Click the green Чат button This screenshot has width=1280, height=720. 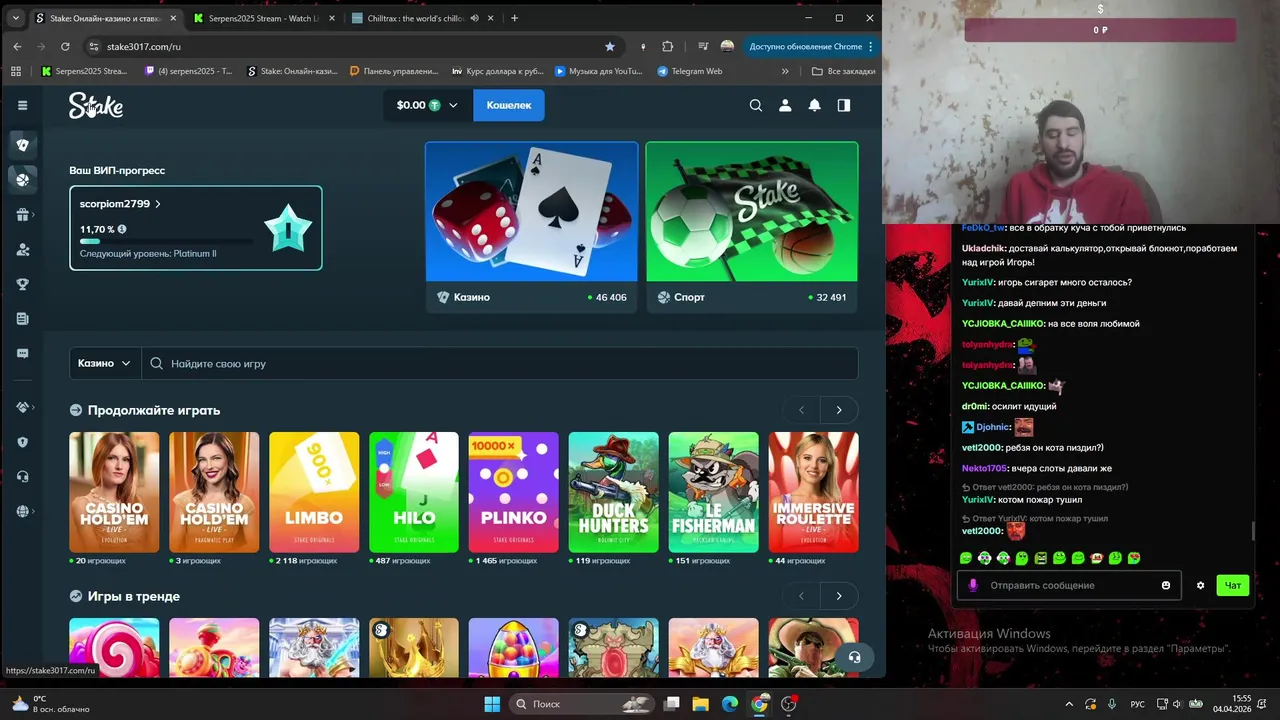point(1234,585)
